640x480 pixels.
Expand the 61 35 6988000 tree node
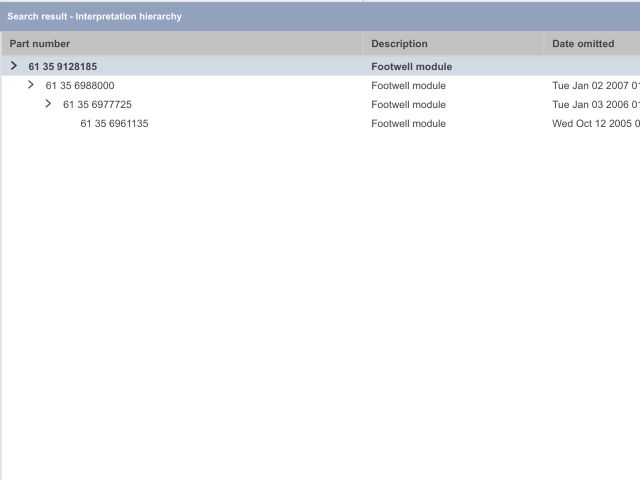tap(31, 85)
